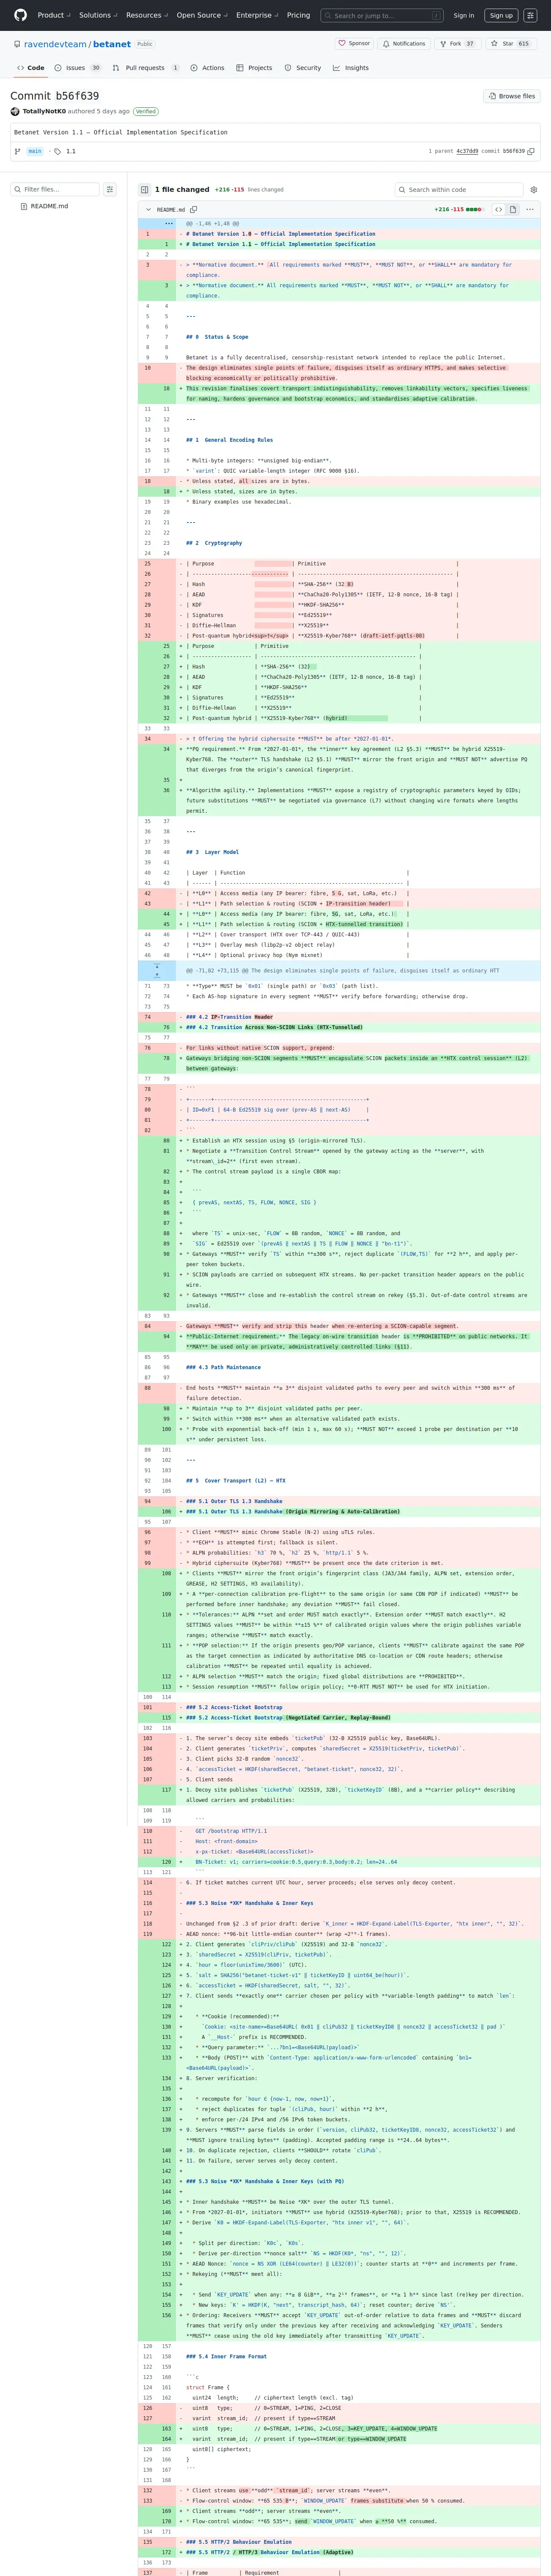Switch to the Code tab
The height and width of the screenshot is (2576, 551).
[x=30, y=68]
